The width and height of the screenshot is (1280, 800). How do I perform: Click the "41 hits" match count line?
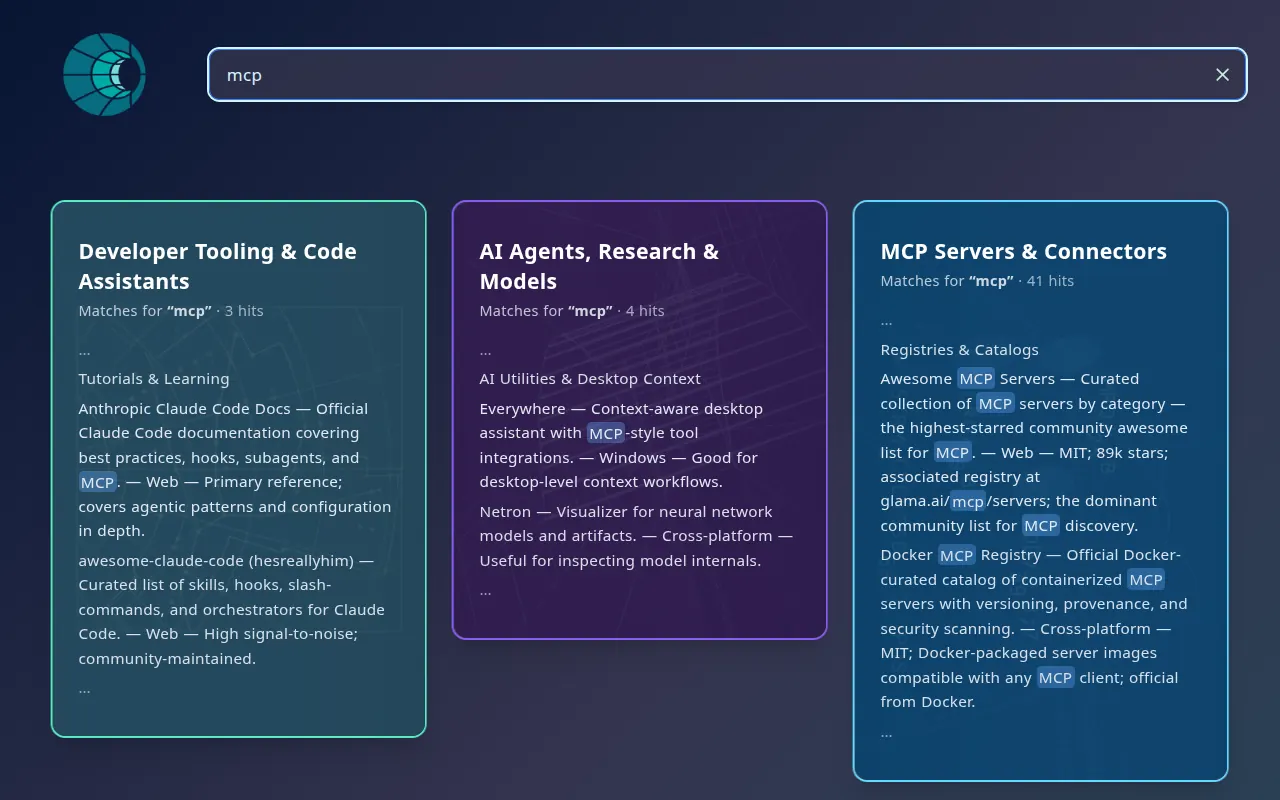pos(977,281)
